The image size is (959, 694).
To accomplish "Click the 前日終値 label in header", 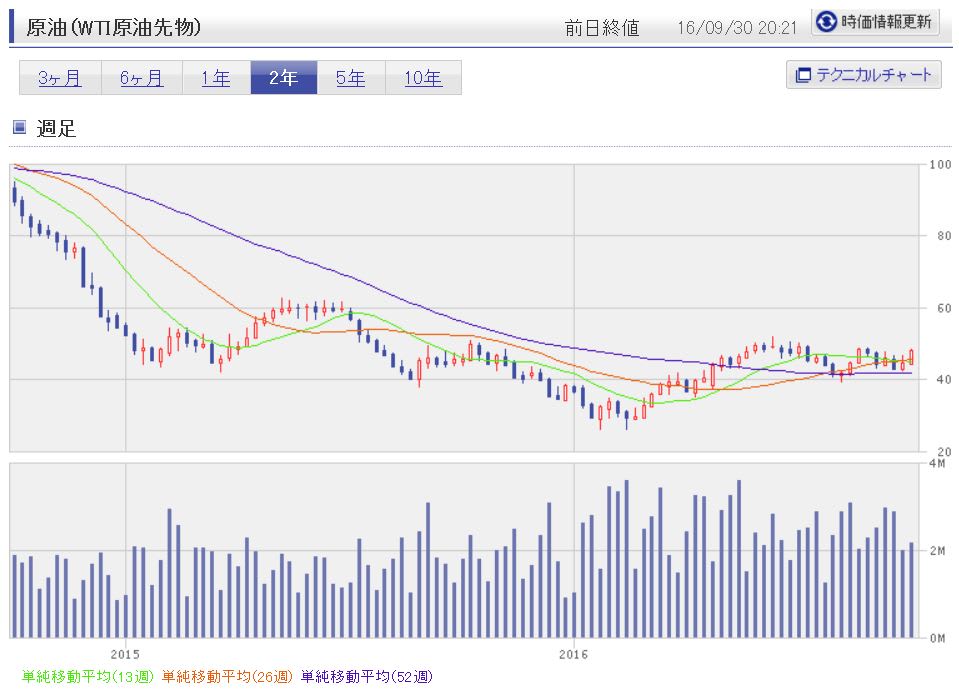I will [602, 28].
